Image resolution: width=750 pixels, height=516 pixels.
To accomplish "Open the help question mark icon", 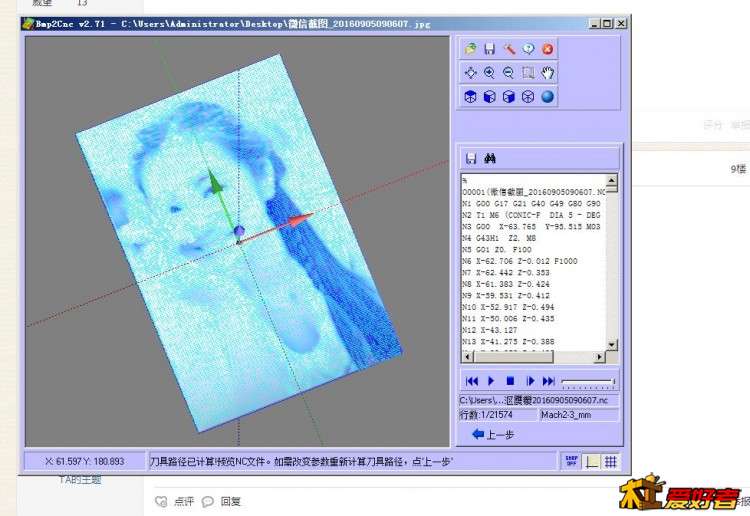I will [528, 48].
